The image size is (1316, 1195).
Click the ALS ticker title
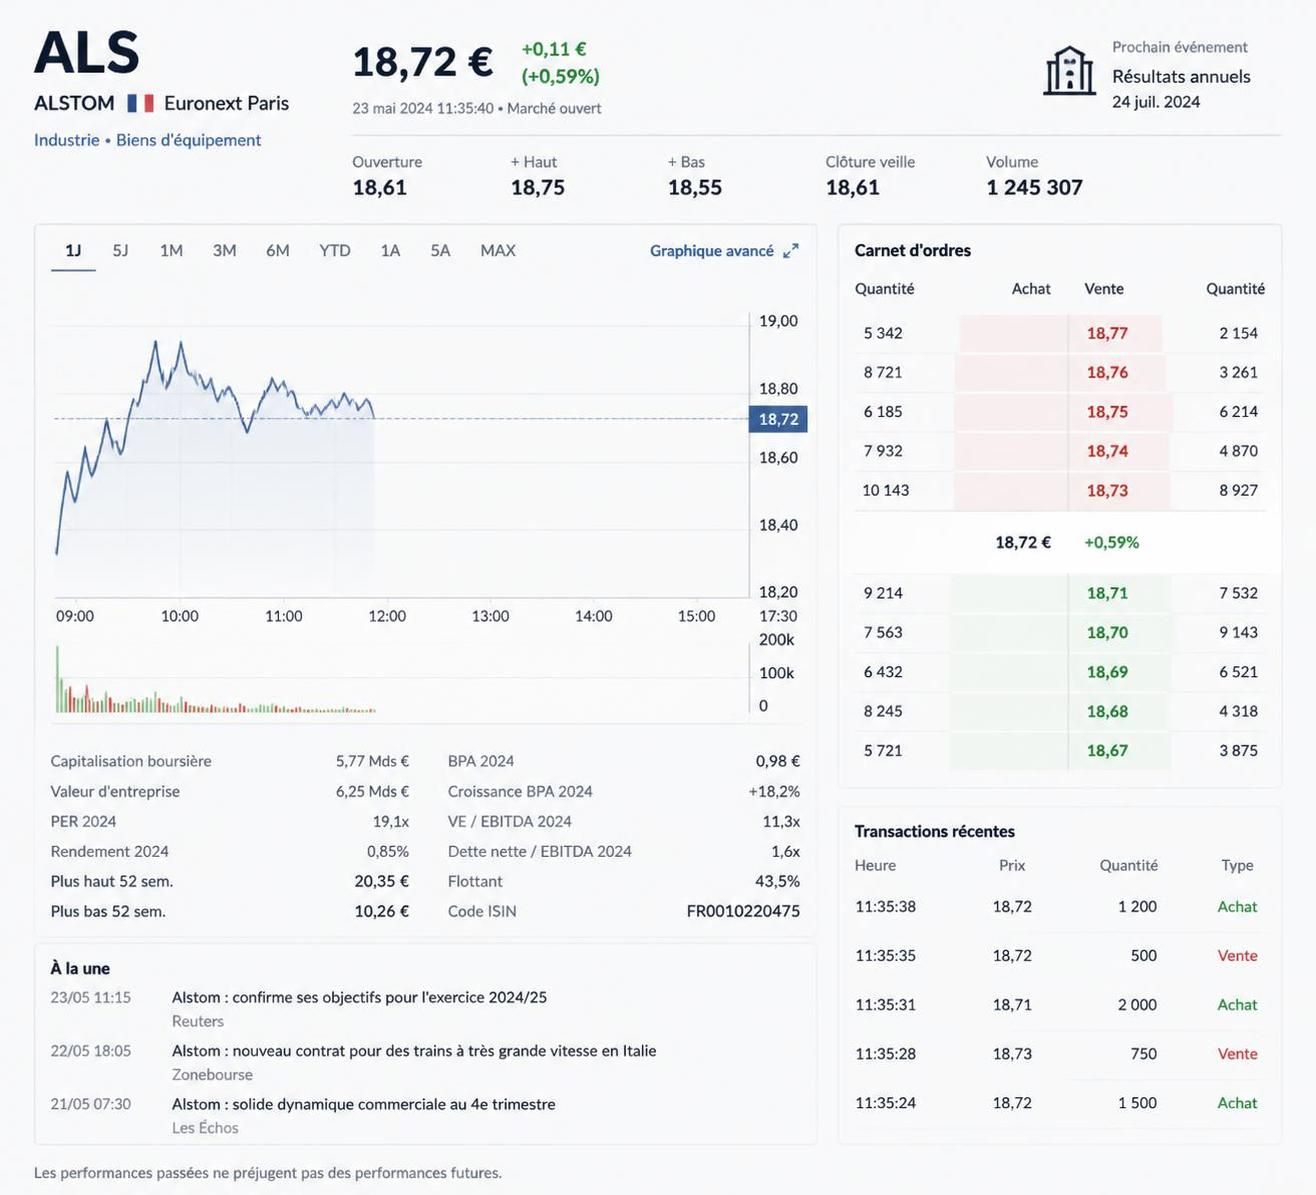coord(87,52)
